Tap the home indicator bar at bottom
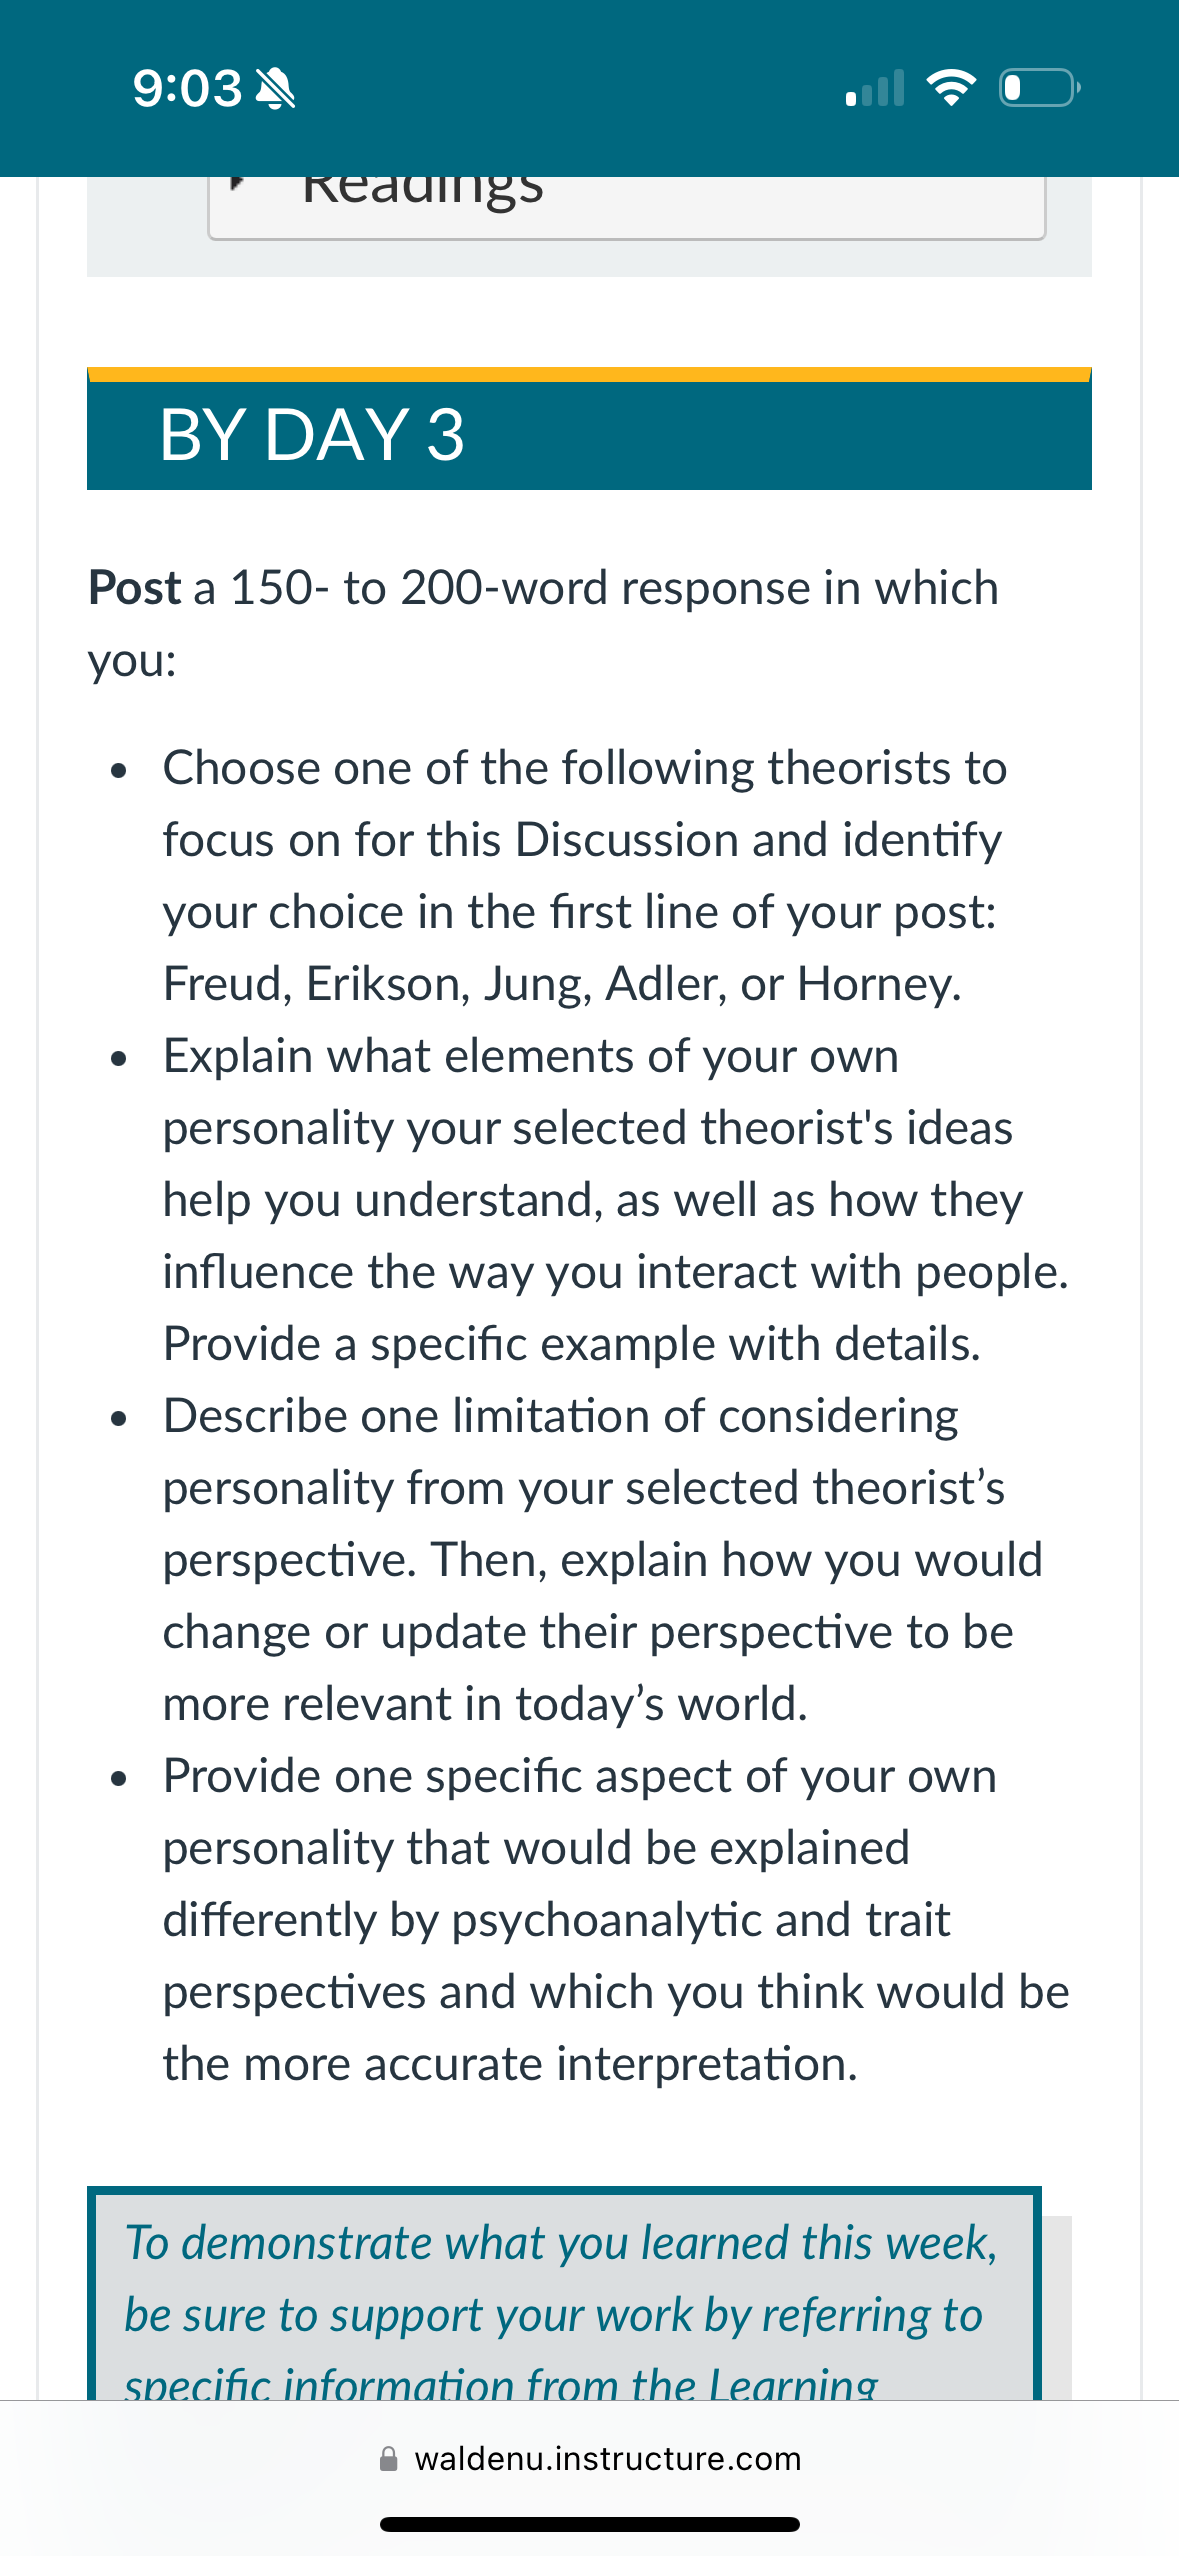Screen dimensions: 1179x2556 click(x=590, y=2525)
